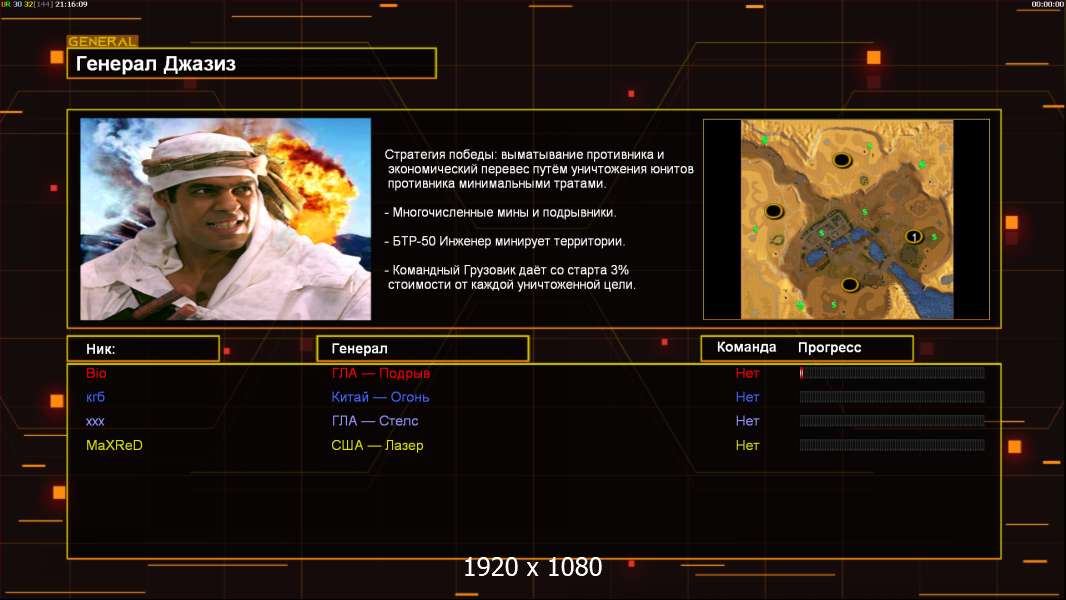Click the Прогресс column header
The image size is (1066, 600).
click(x=829, y=348)
